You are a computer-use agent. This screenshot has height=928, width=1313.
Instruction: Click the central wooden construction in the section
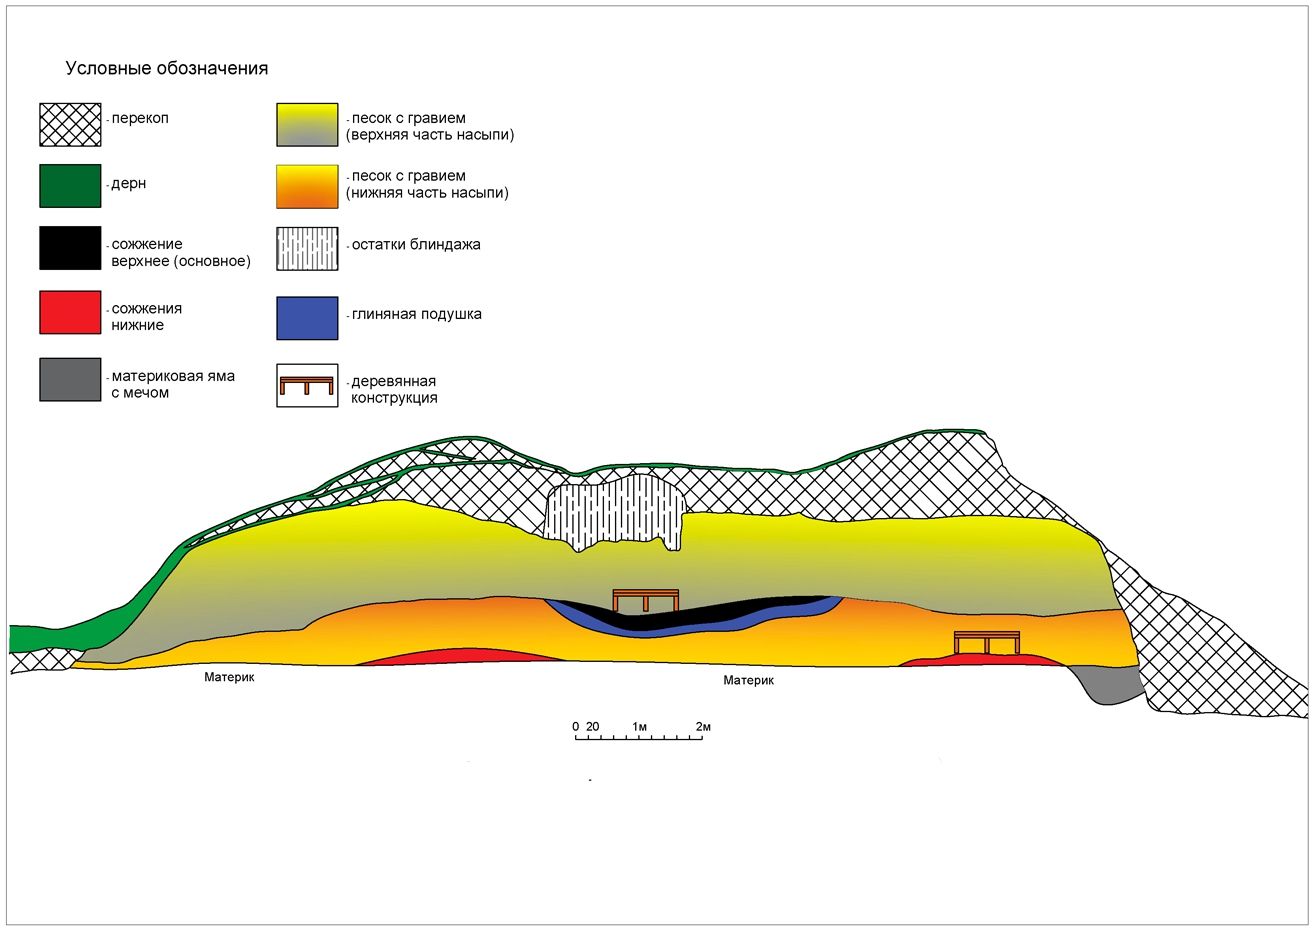click(x=645, y=600)
